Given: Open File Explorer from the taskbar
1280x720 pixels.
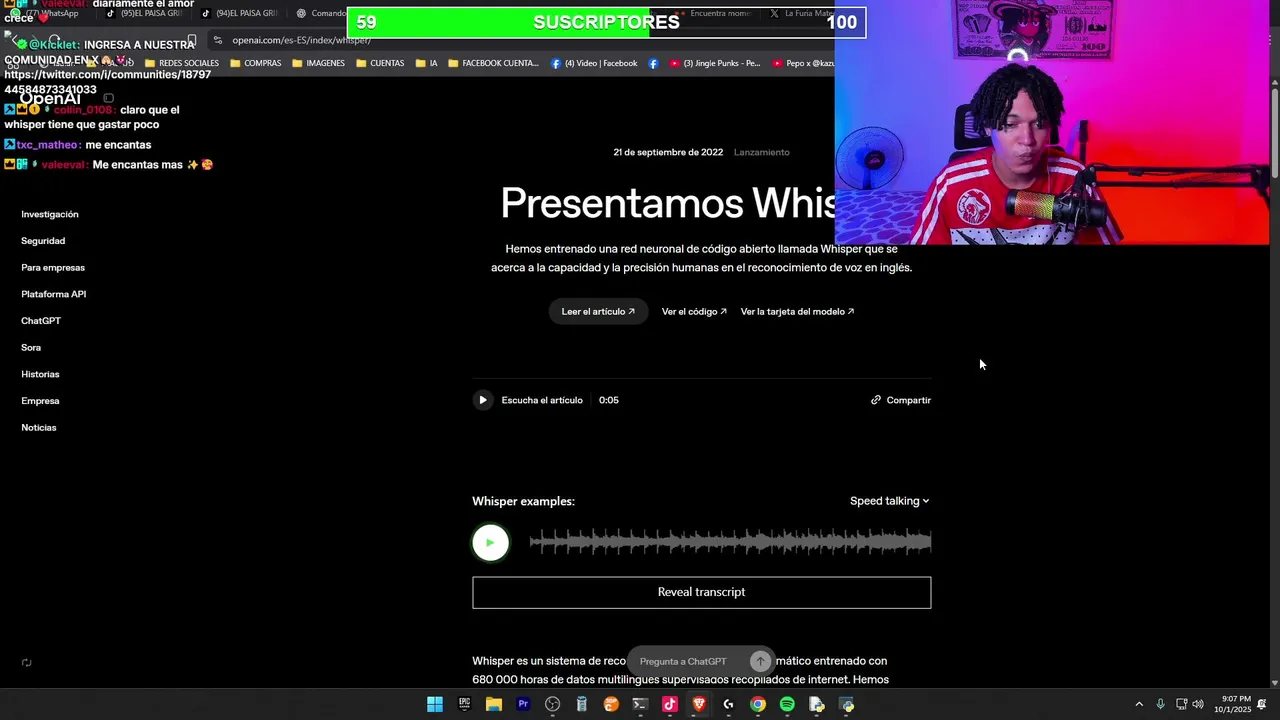Looking at the screenshot, I should click(x=494, y=705).
